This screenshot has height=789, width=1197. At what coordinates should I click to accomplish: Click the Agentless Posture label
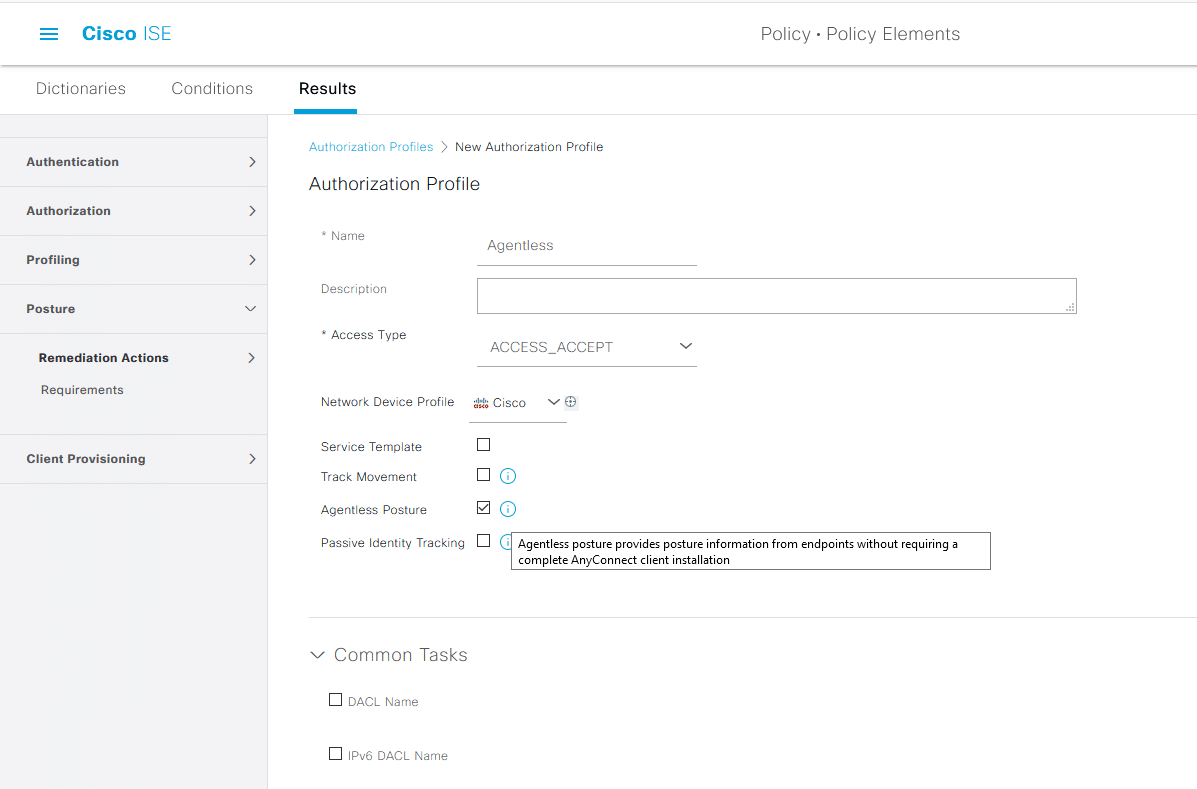tap(374, 510)
